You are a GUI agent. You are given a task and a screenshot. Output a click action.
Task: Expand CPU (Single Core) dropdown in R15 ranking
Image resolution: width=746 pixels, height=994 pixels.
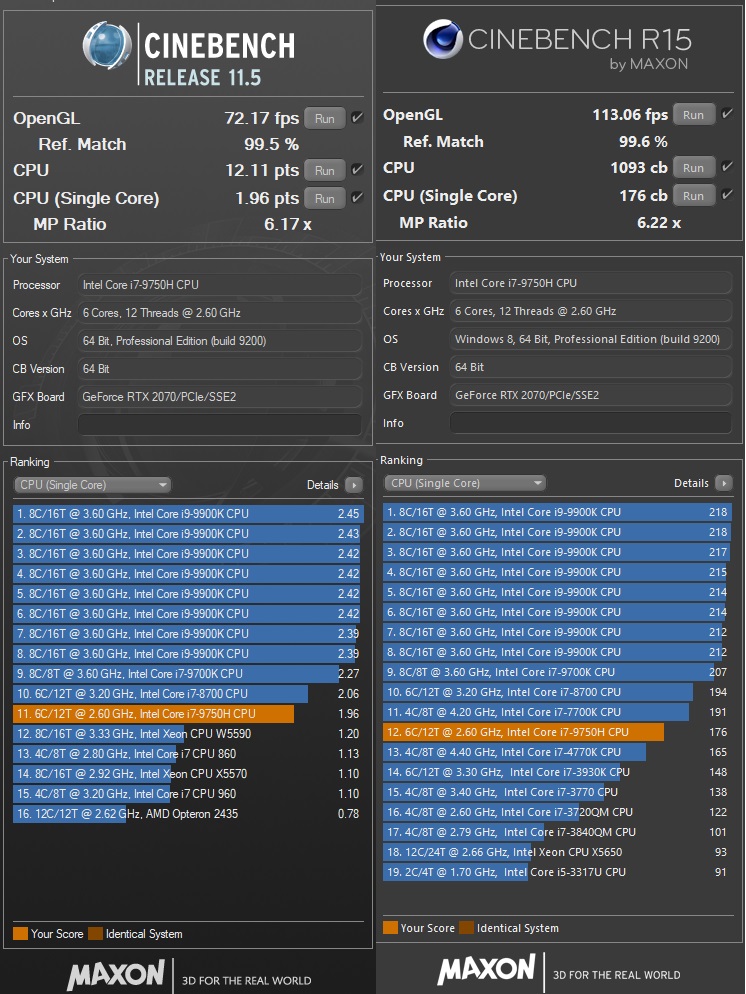pyautogui.click(x=464, y=483)
